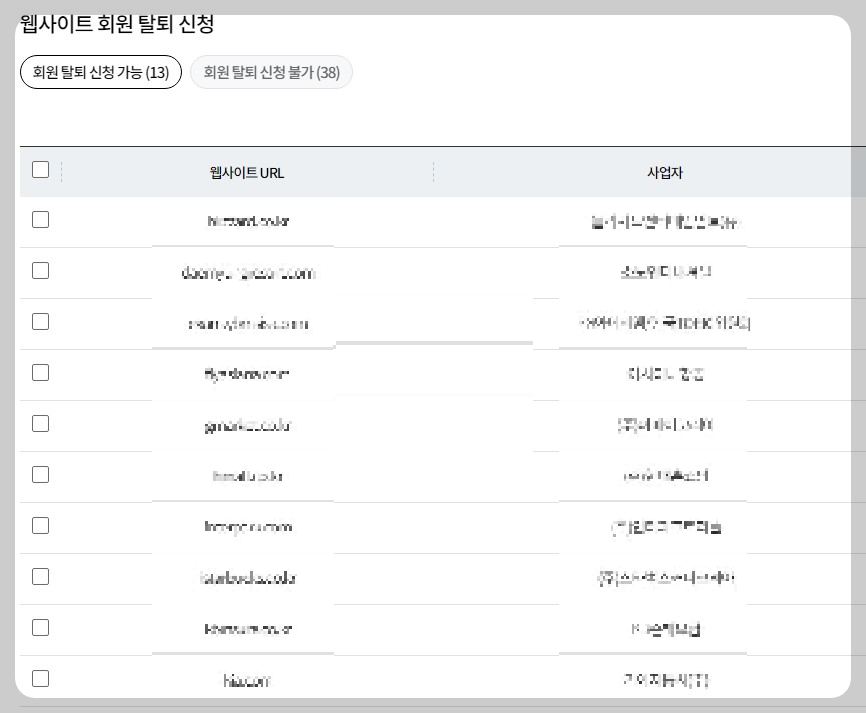This screenshot has height=713, width=866.
Task: Check the checkbox of the fourth website row
Action: pos(40,372)
